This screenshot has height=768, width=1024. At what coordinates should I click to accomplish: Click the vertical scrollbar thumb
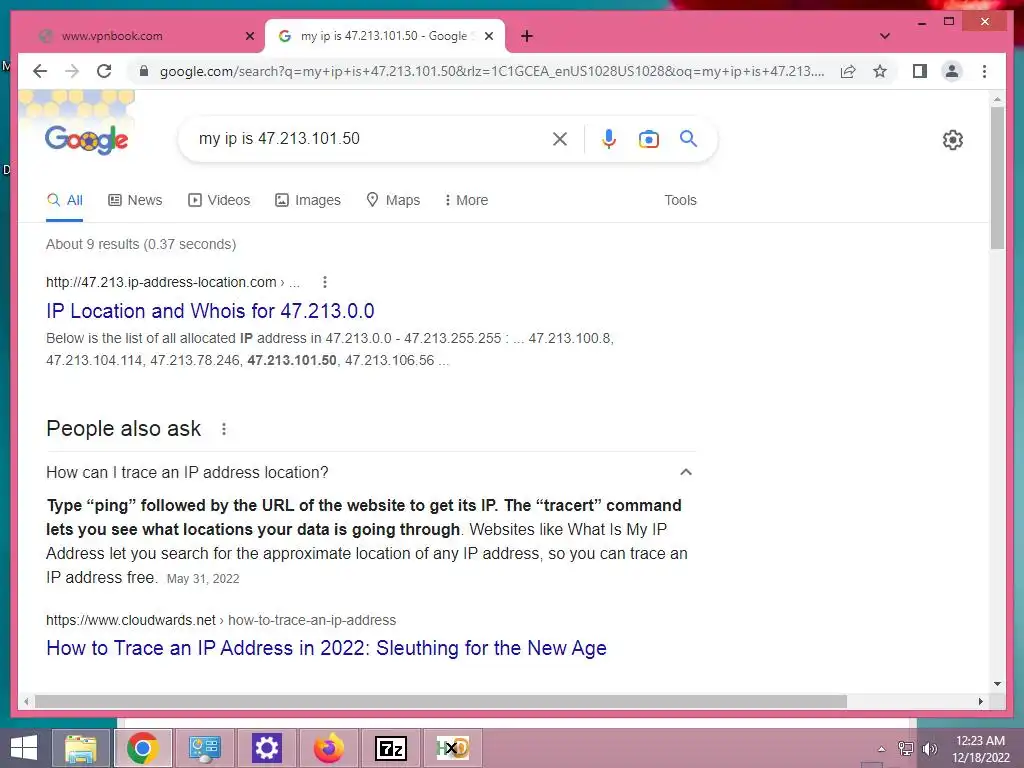pos(997,178)
